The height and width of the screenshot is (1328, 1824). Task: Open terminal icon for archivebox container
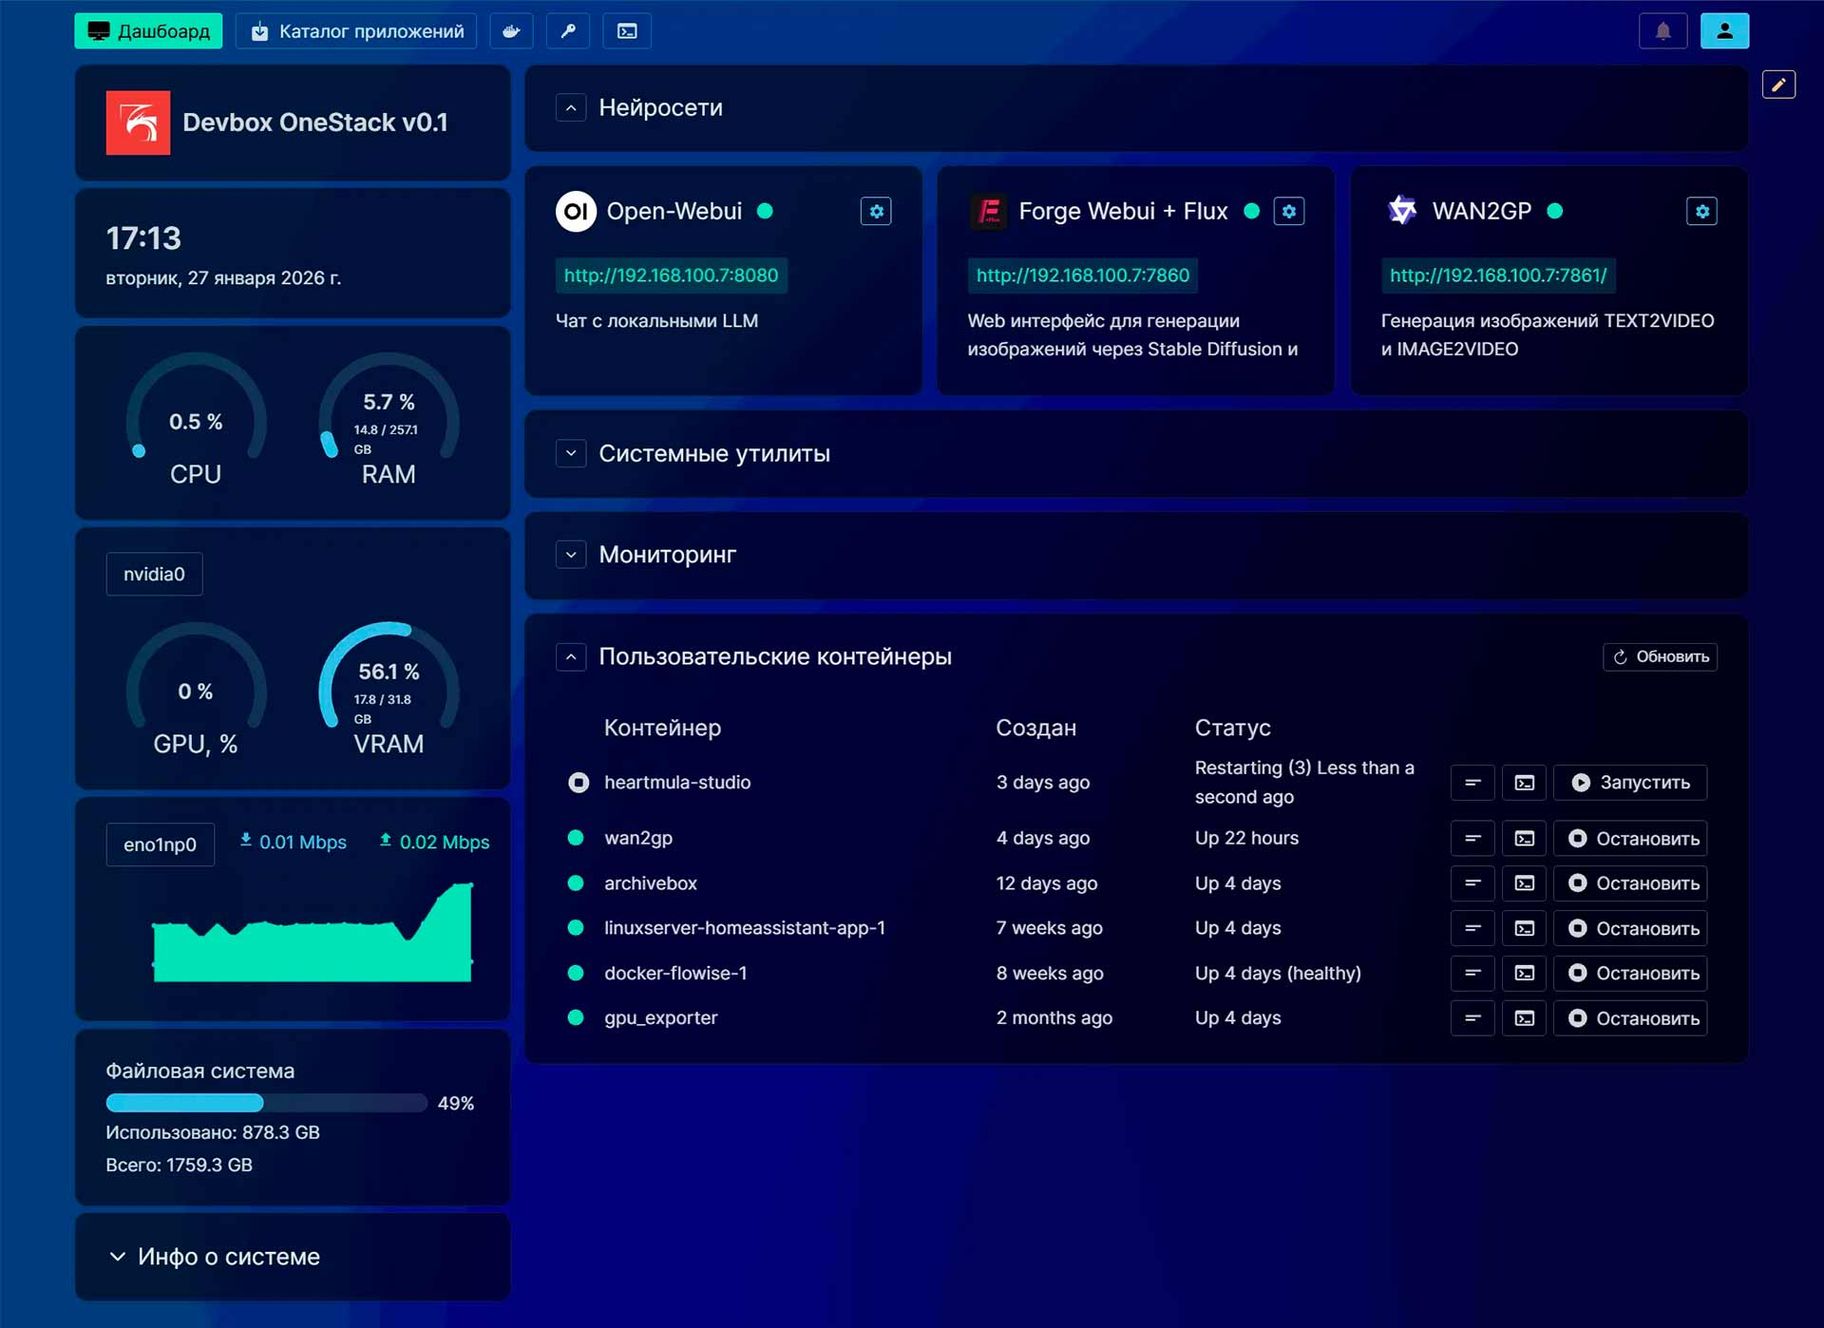click(x=1524, y=883)
